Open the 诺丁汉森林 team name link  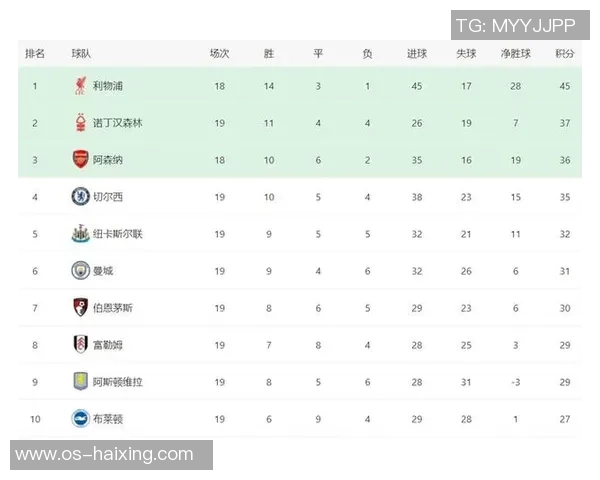point(117,123)
